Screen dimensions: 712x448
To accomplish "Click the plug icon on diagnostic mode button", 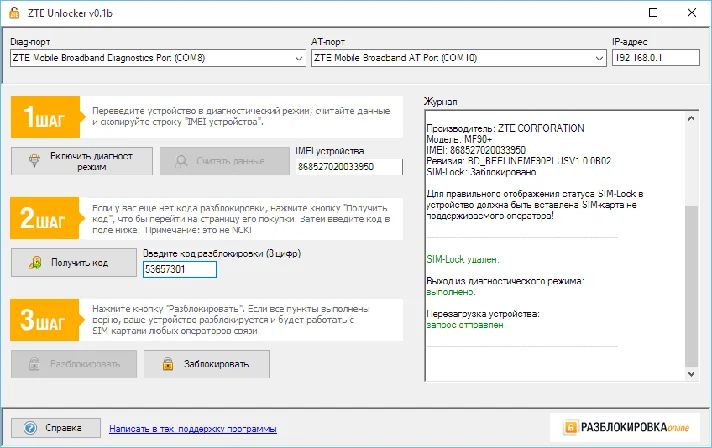I will click(34, 161).
